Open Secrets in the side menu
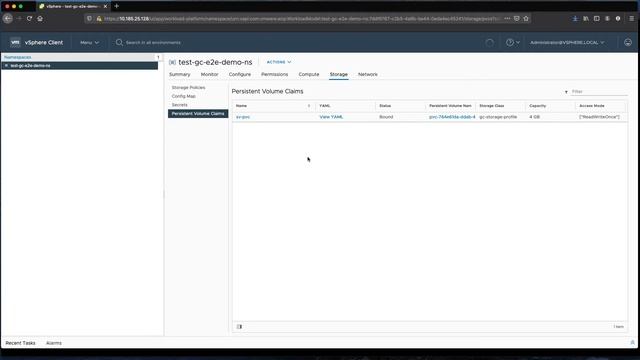640x360 pixels. point(180,105)
